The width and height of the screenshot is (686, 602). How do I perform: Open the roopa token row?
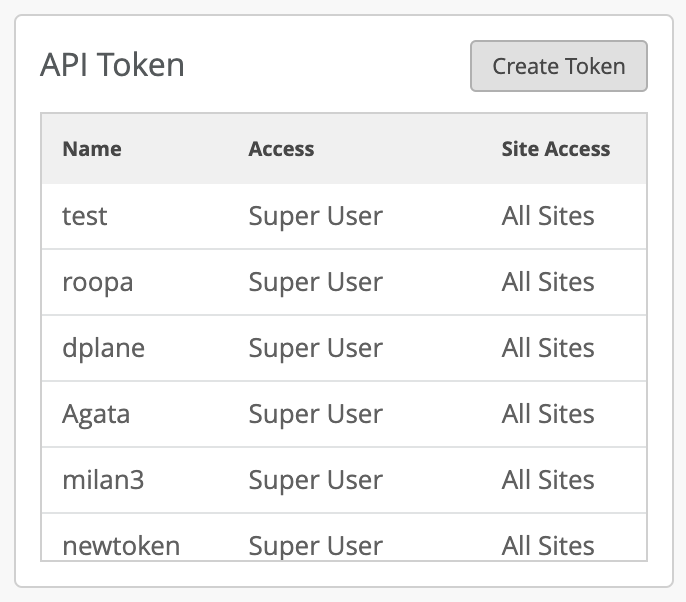97,282
